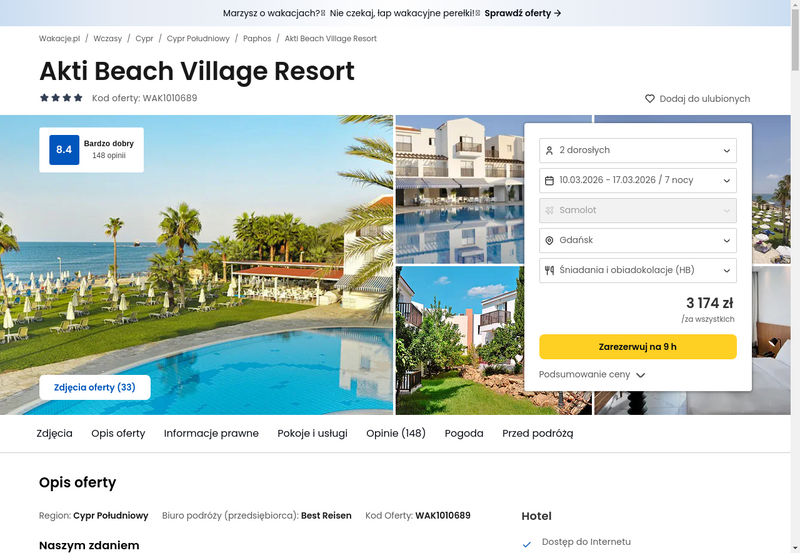Open the 2 dorosłych guests dropdown

click(x=638, y=150)
